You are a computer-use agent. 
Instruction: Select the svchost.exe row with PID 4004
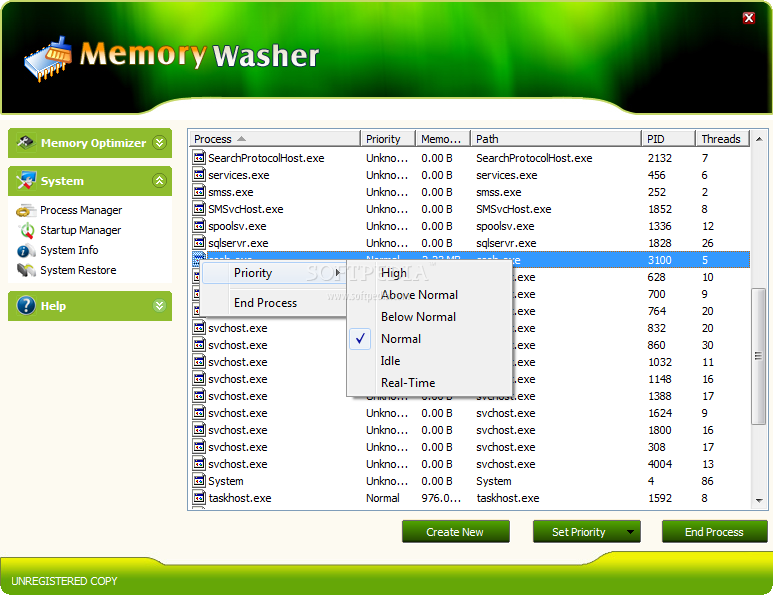(471, 464)
